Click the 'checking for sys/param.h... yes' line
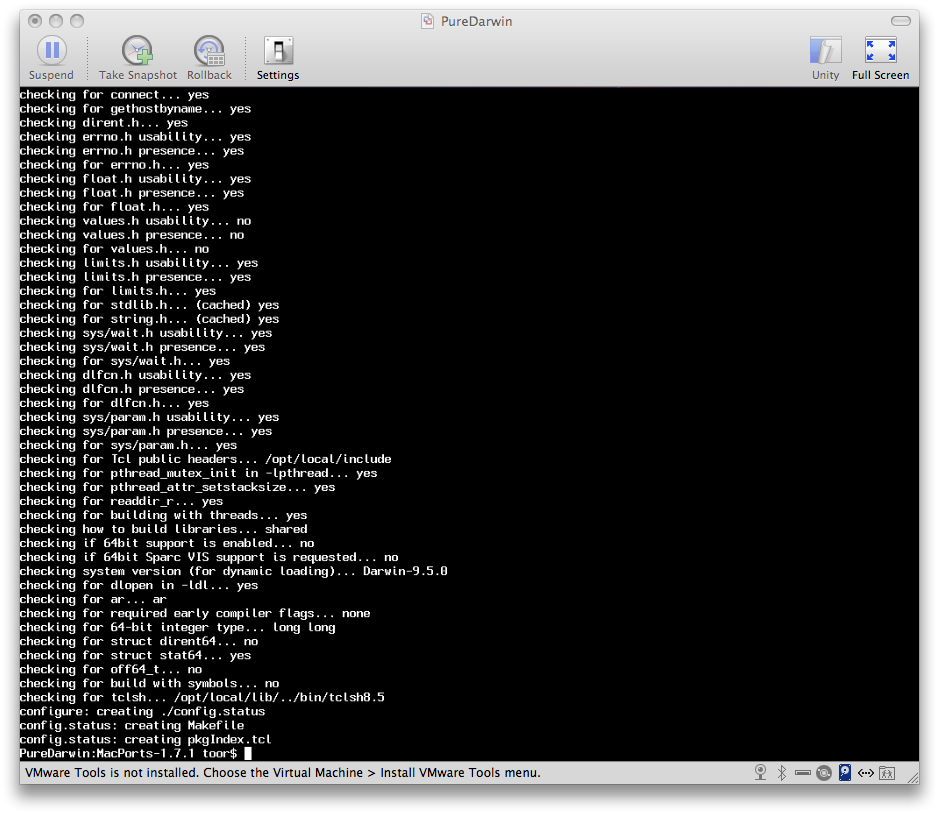Image resolution: width=939 pixels, height=814 pixels. [x=128, y=445]
